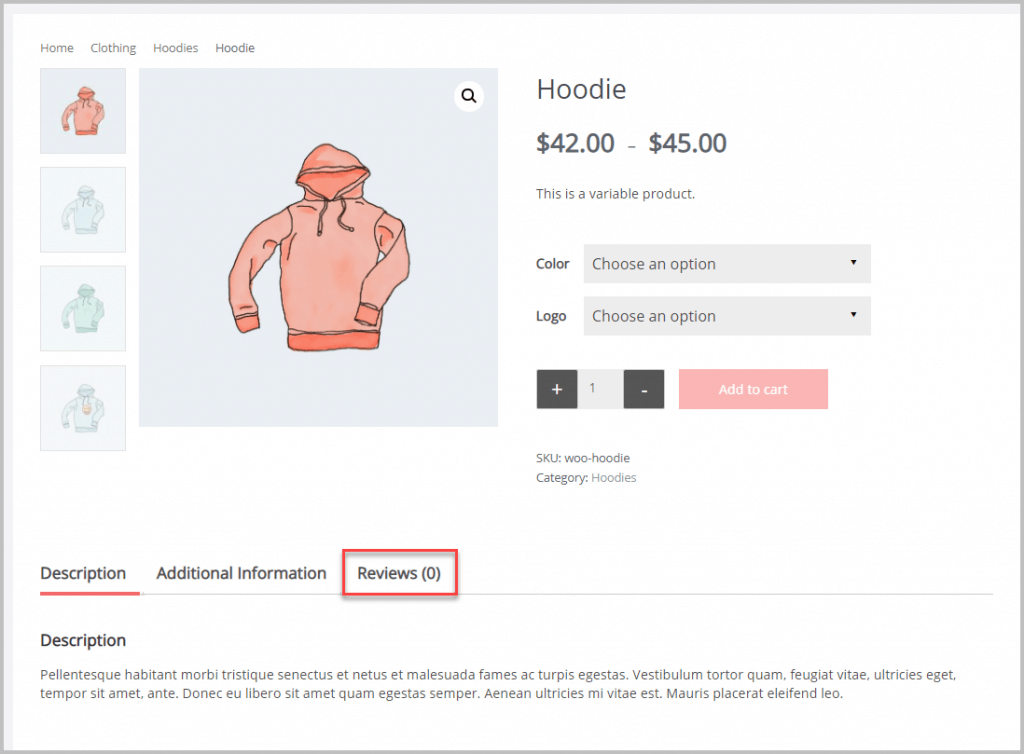
Task: Select the pink hoodie thumbnail
Action: point(82,110)
